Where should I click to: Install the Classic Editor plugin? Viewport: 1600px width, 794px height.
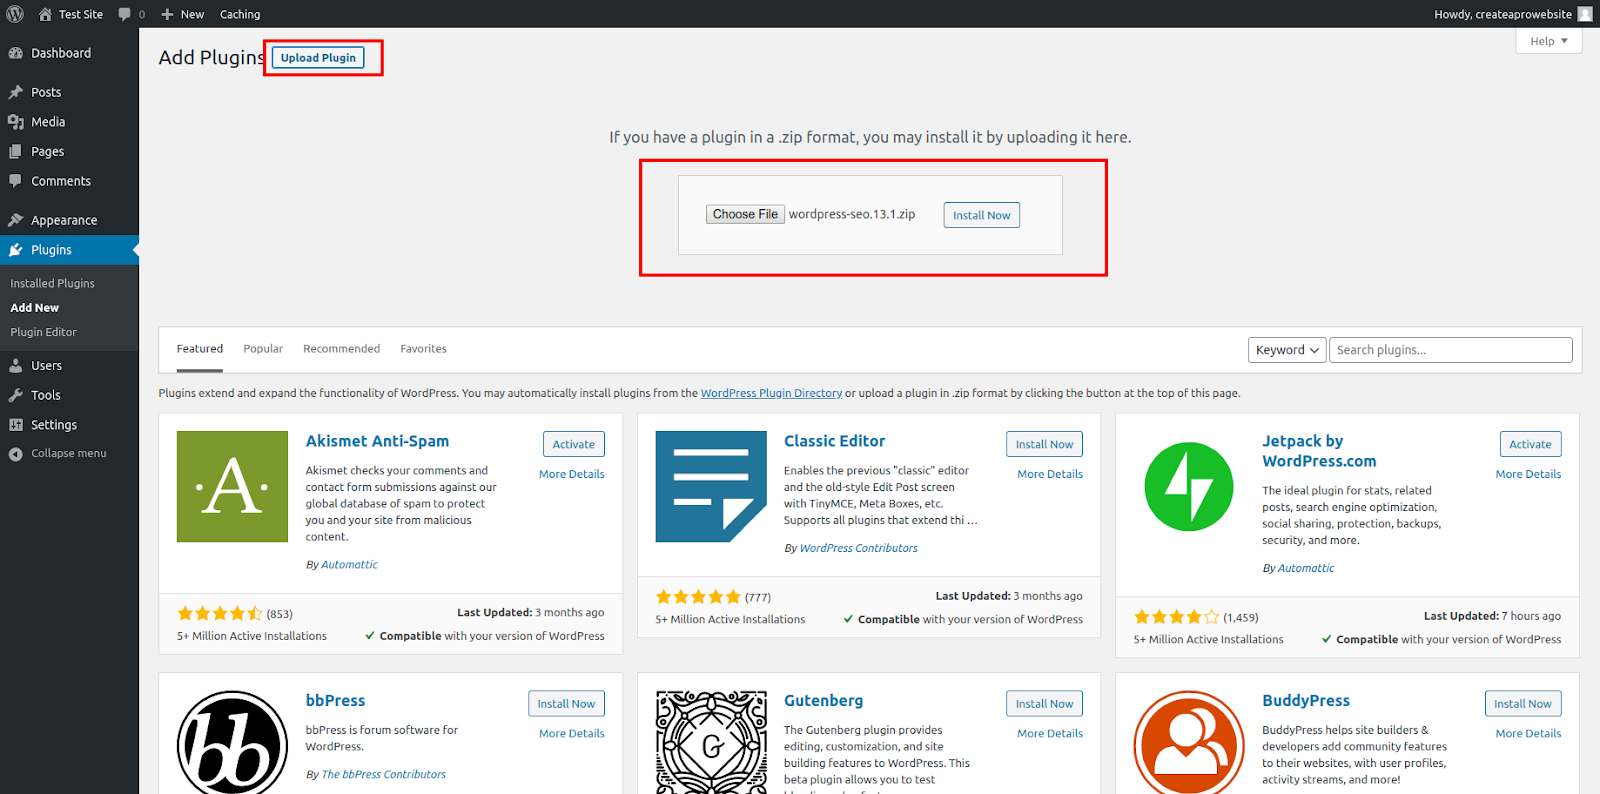coord(1044,444)
